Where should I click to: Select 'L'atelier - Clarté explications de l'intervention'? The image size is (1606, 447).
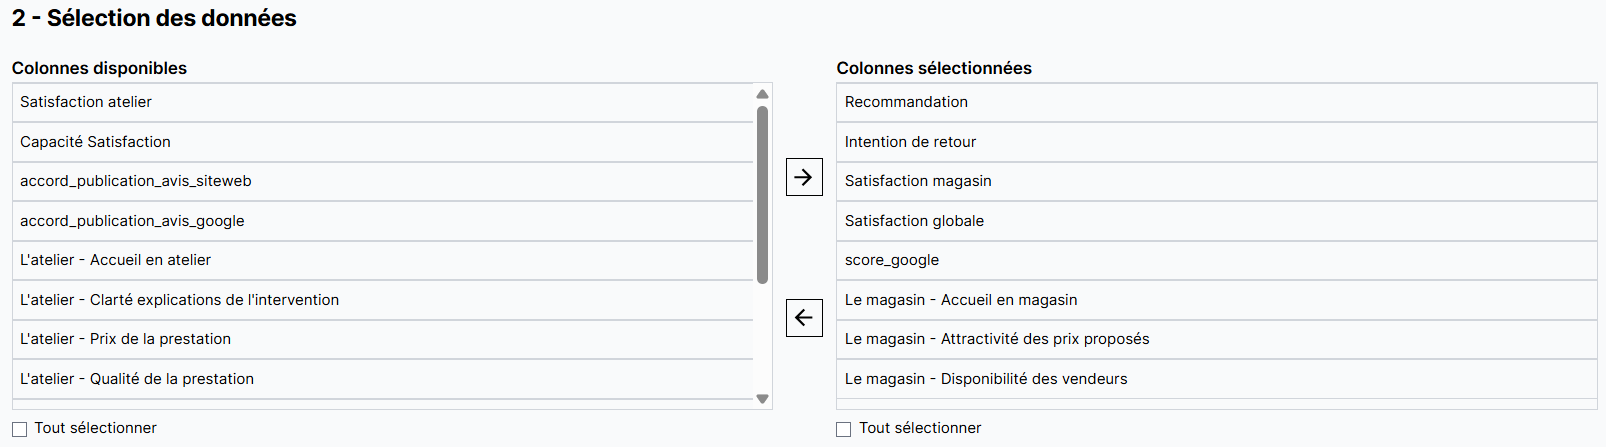179,300
